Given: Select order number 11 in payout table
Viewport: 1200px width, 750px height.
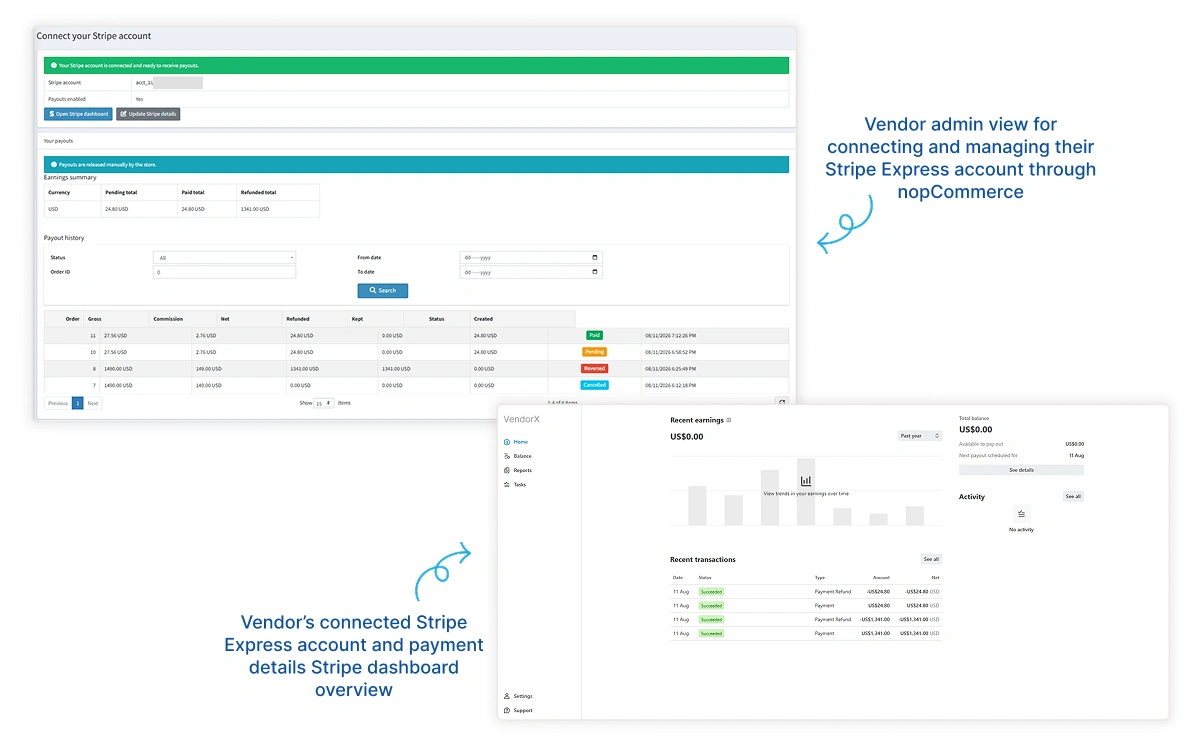Looking at the screenshot, I should pyautogui.click(x=93, y=336).
